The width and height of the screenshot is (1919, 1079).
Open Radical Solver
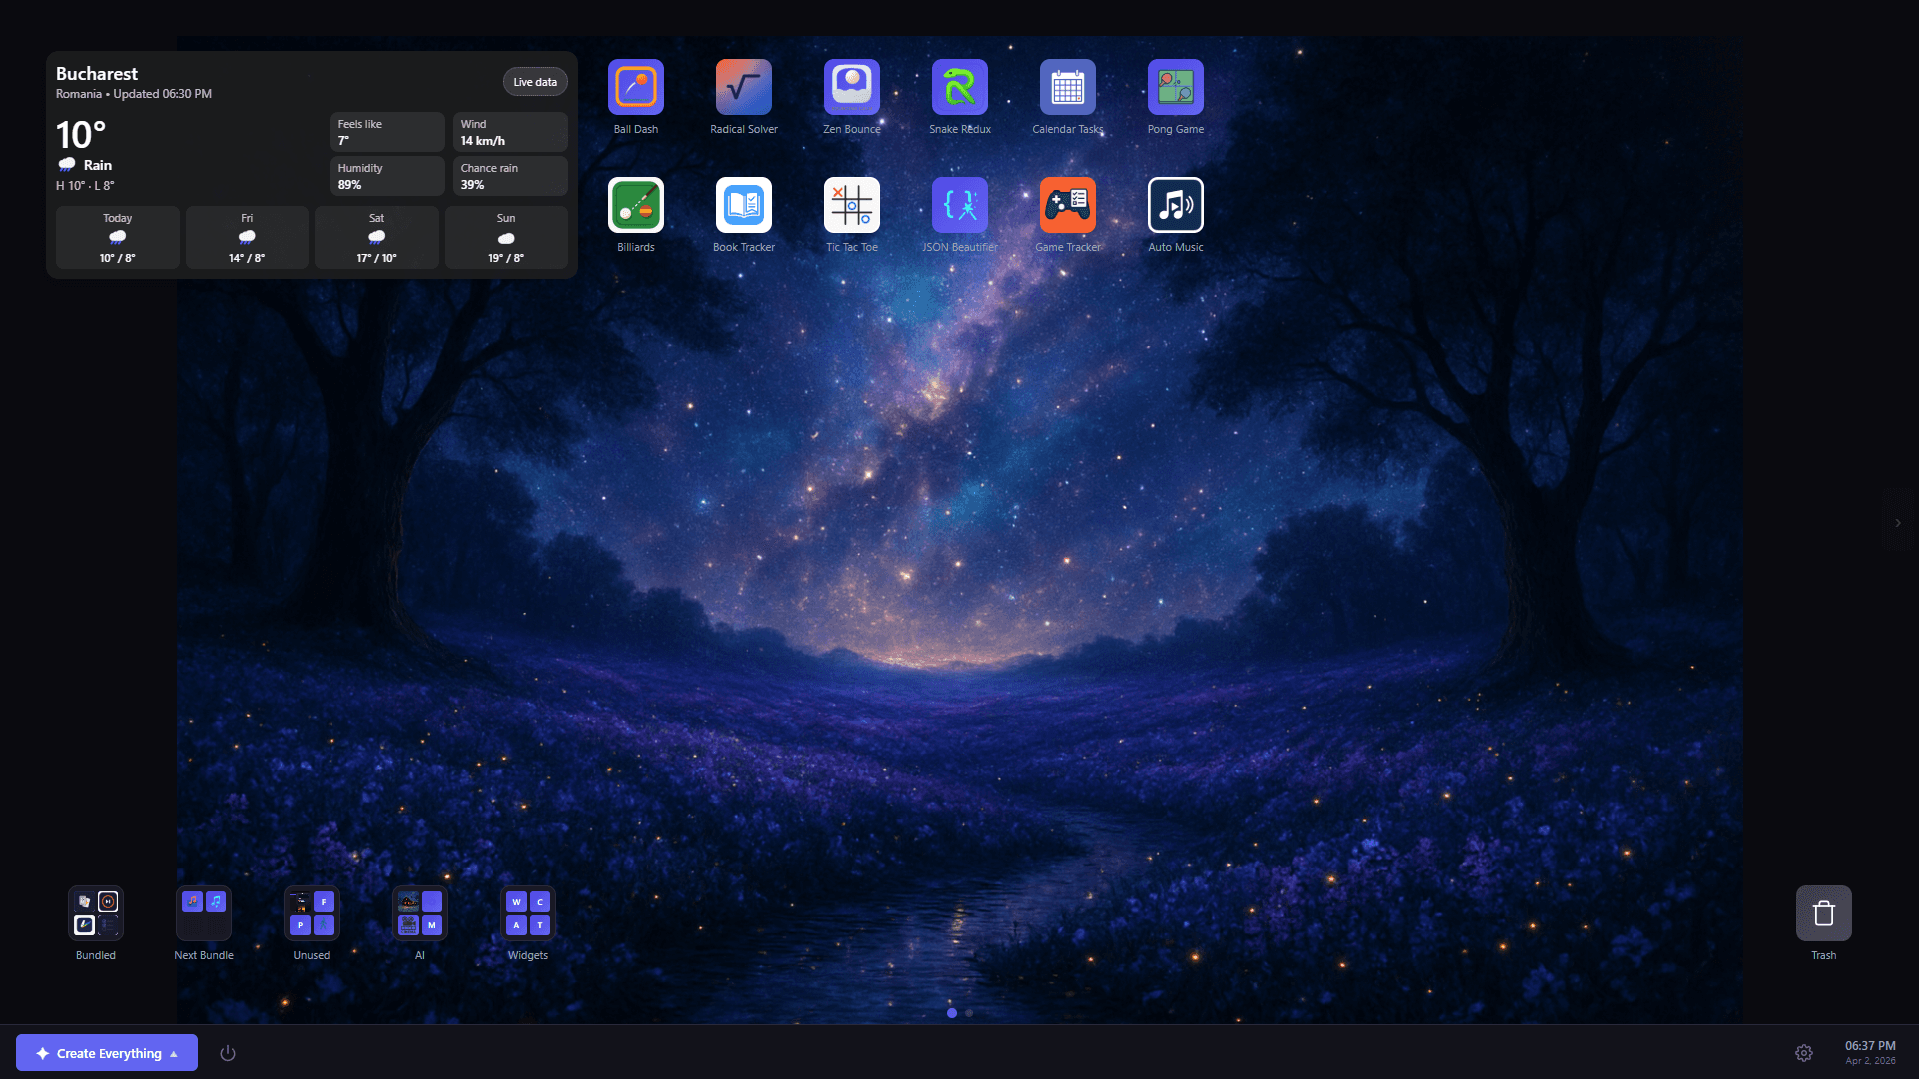[743, 88]
